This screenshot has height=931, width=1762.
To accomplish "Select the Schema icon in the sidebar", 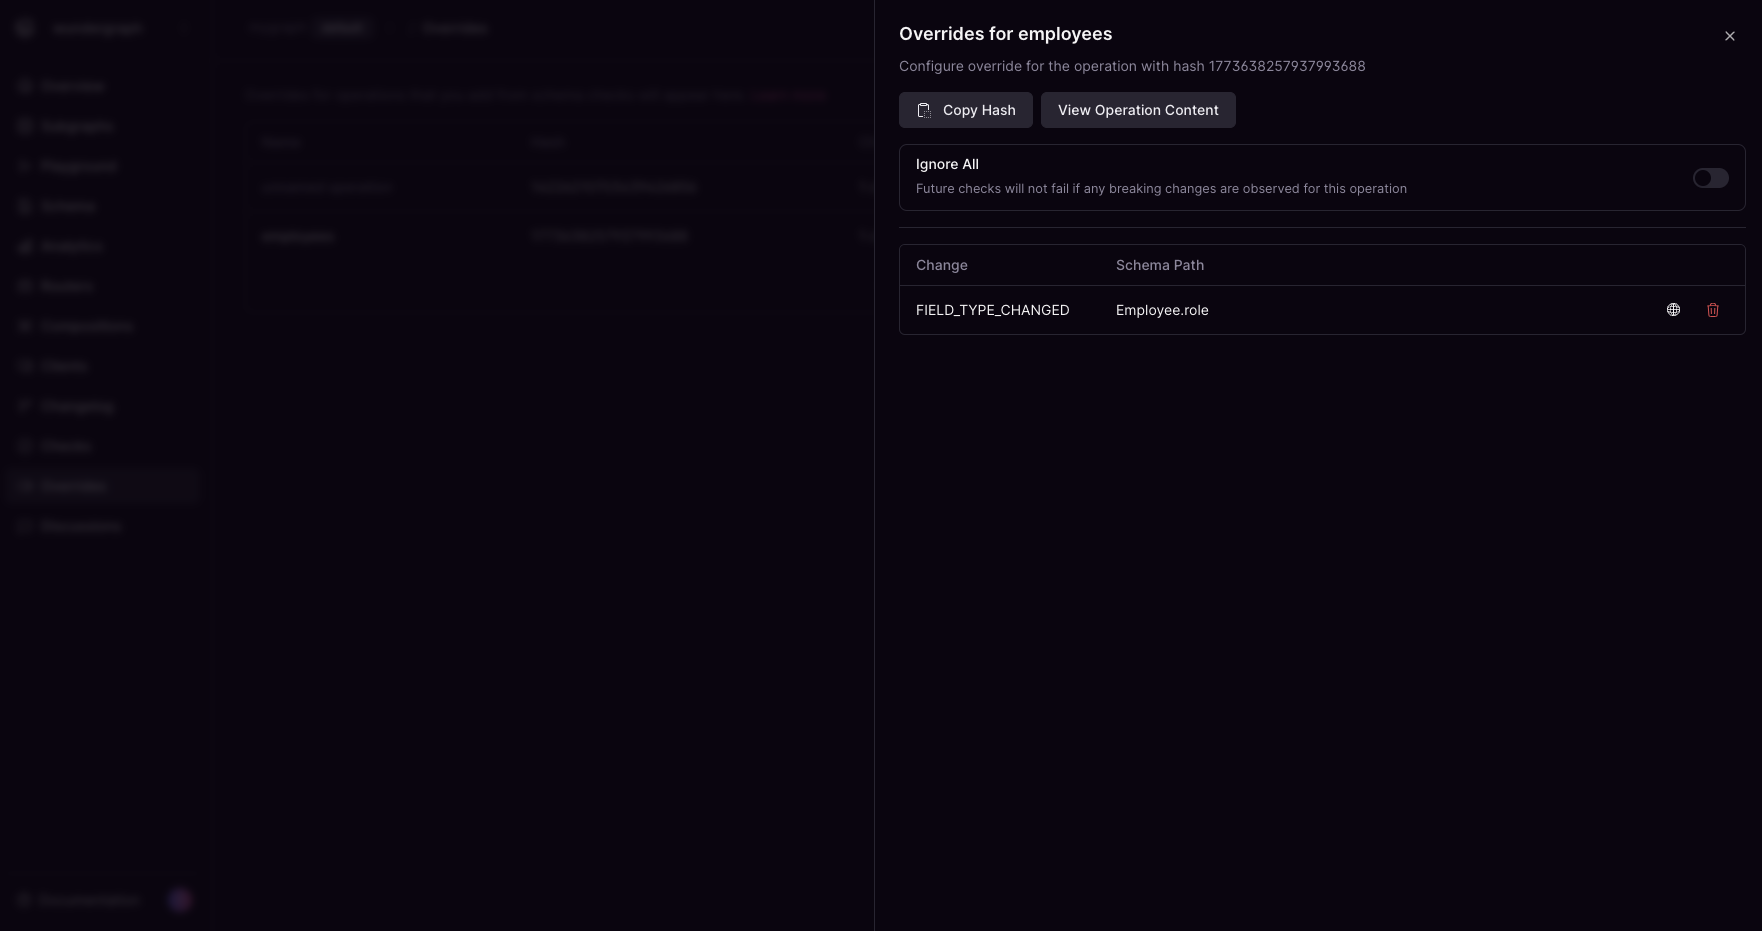I will click(25, 206).
